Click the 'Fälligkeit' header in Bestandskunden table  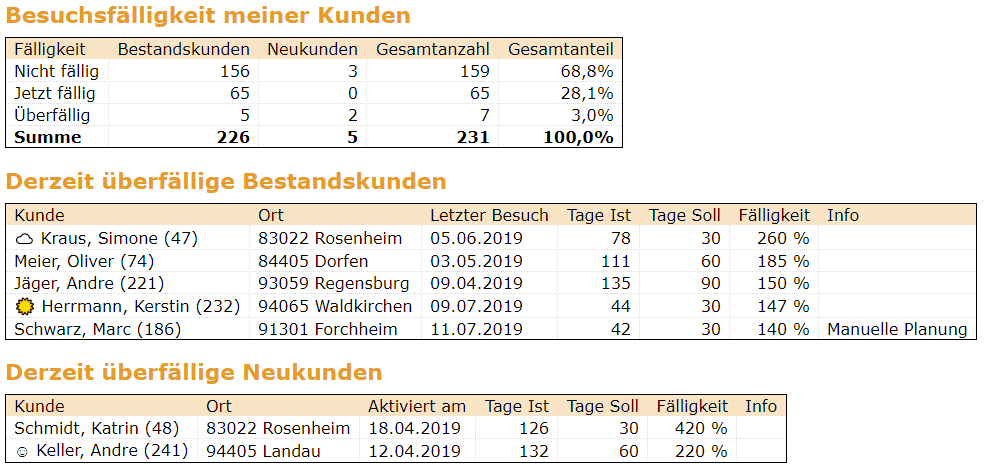773,215
